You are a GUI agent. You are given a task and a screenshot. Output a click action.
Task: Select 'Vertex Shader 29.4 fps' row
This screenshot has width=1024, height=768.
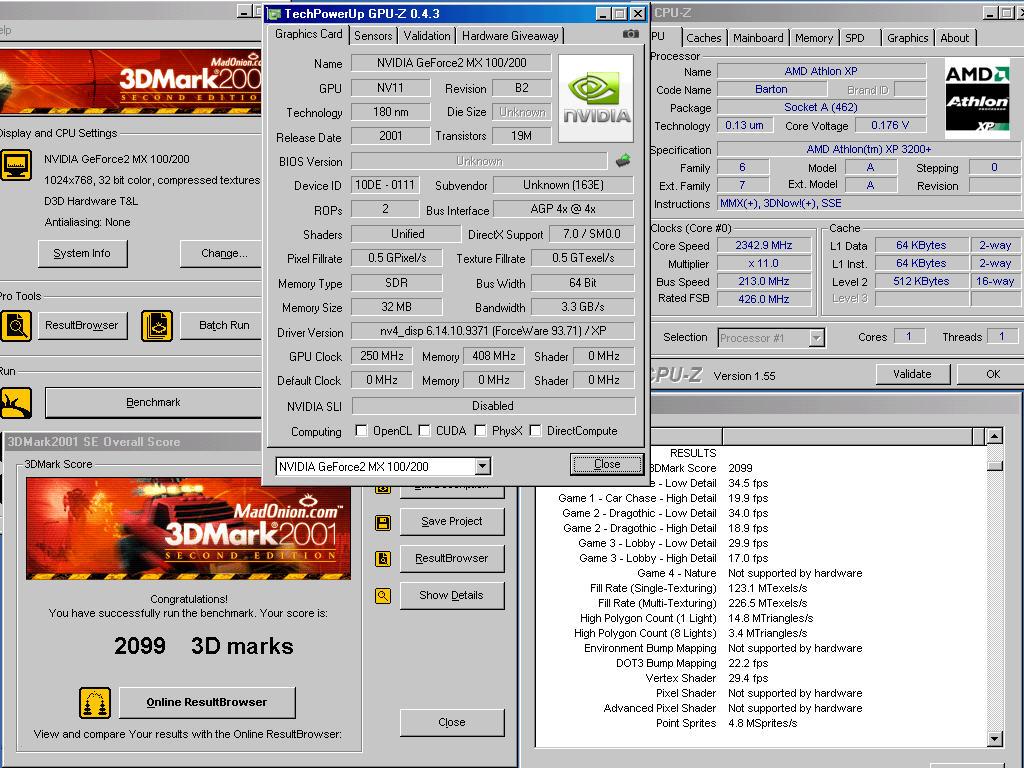[x=761, y=679]
